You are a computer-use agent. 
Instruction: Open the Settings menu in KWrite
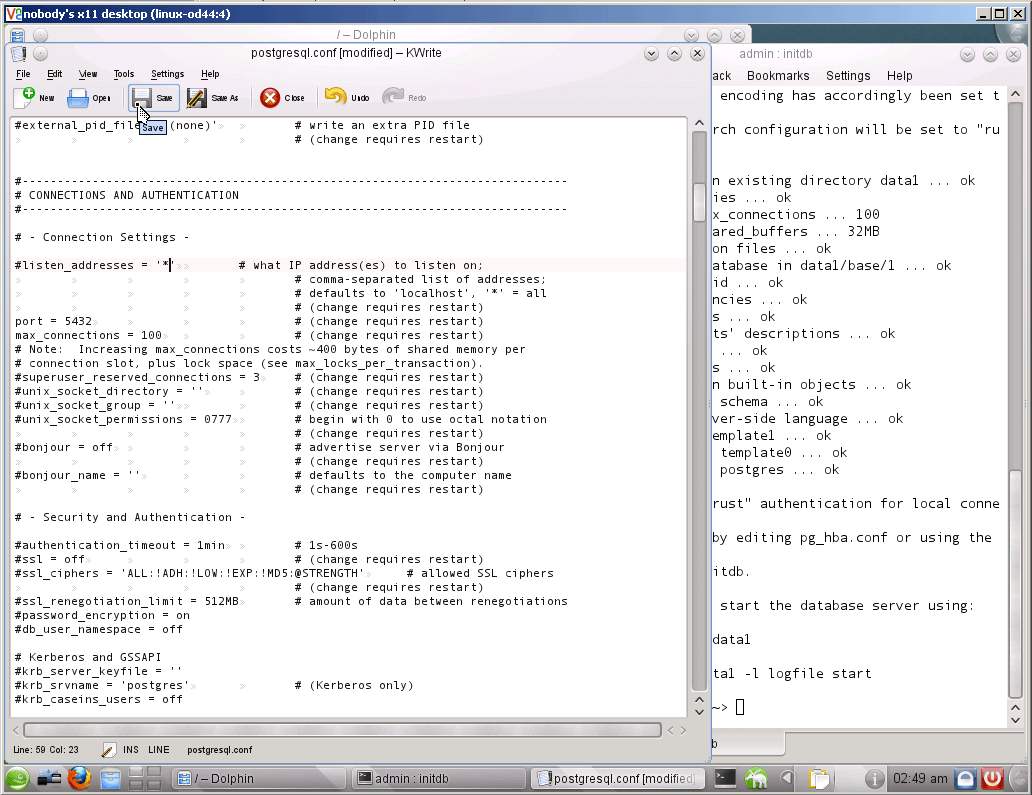[167, 74]
